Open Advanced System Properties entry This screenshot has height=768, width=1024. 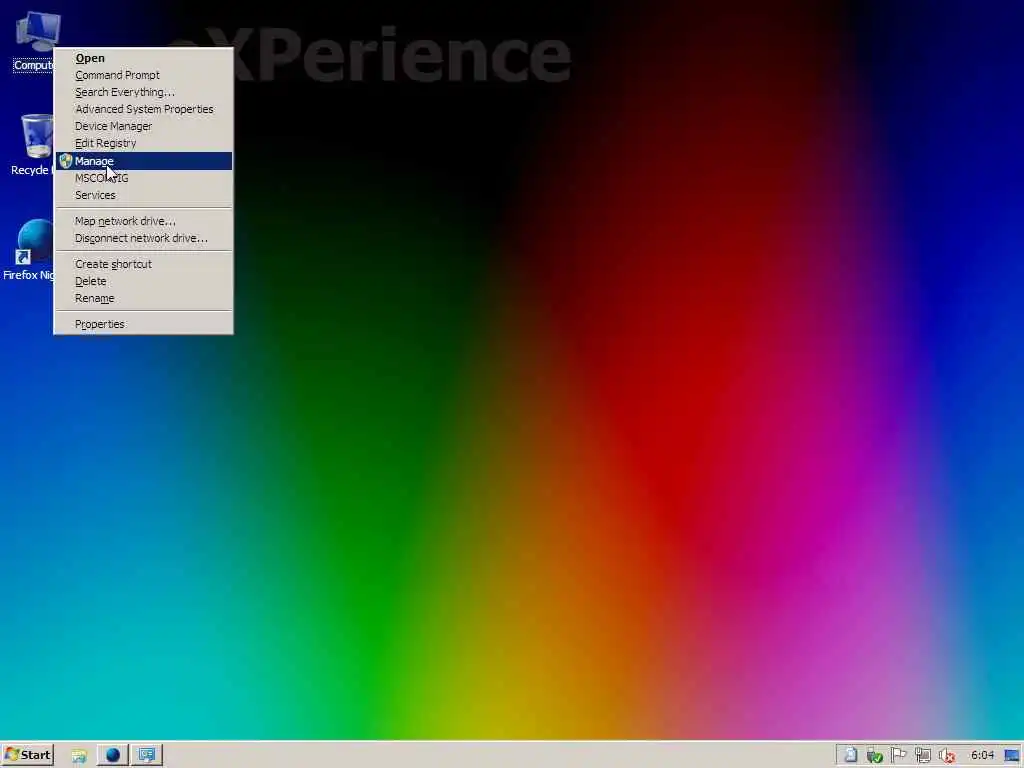(x=143, y=109)
